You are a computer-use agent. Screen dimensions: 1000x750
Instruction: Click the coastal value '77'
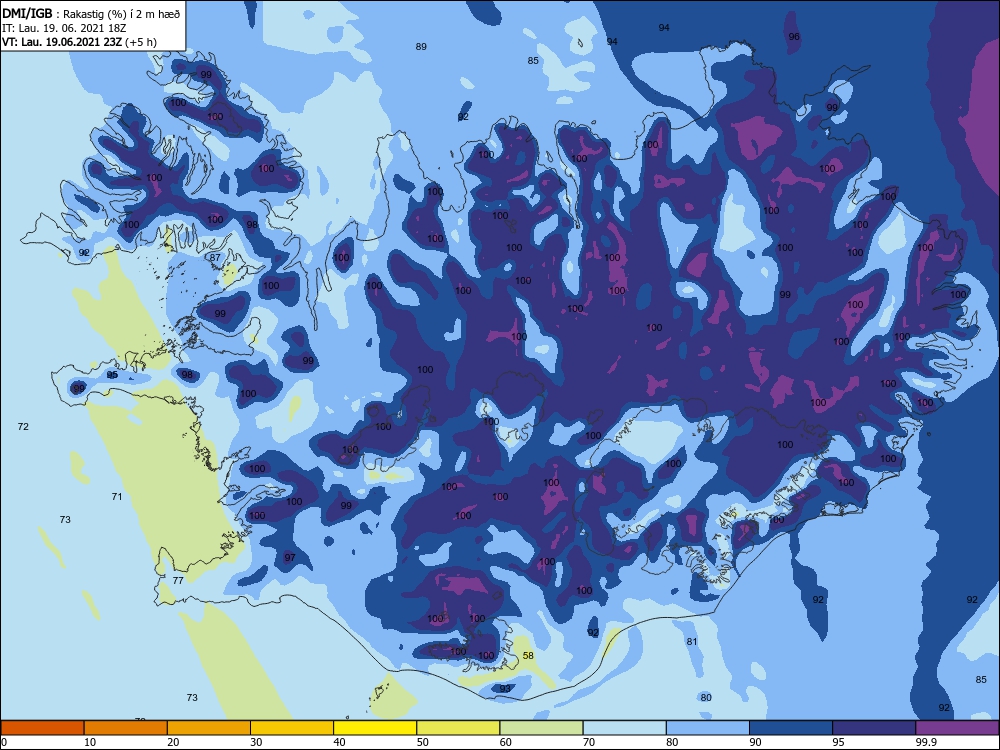pyautogui.click(x=178, y=580)
